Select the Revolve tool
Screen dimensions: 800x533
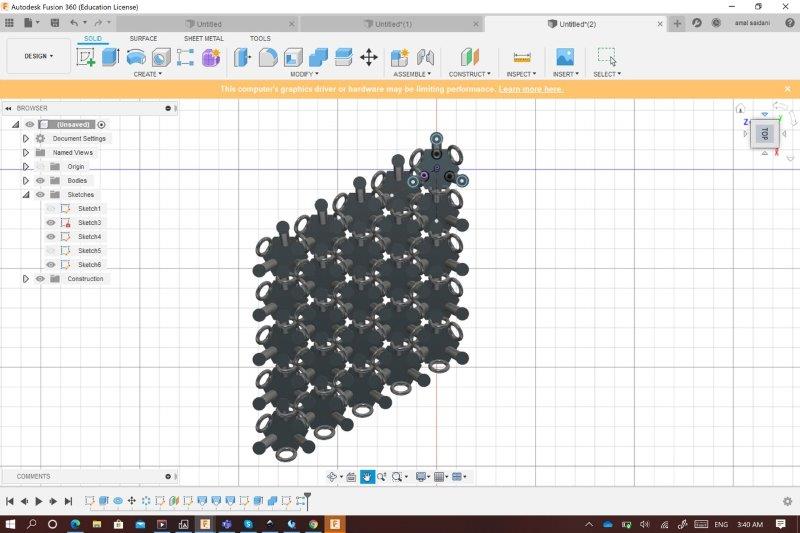[x=136, y=57]
